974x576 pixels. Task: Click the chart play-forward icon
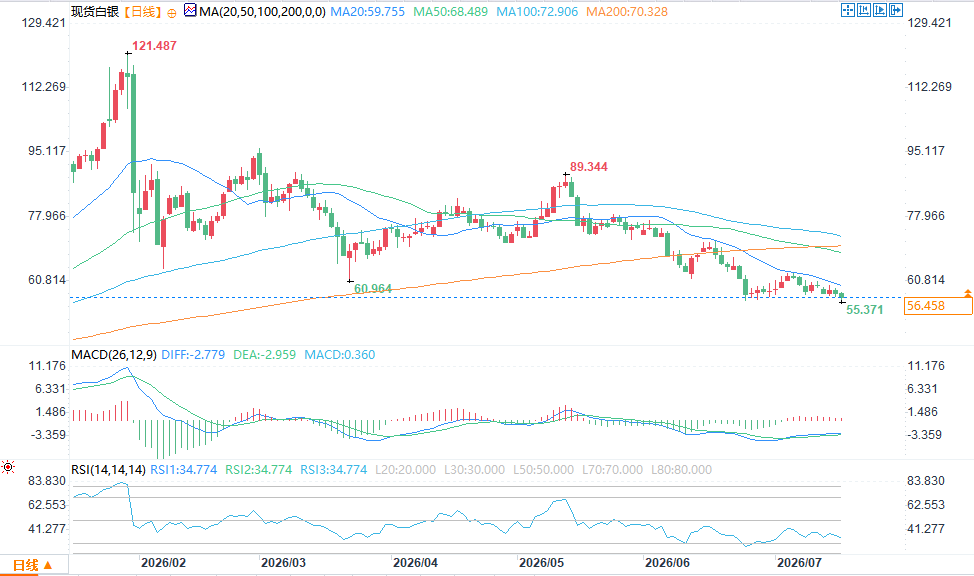(880, 10)
